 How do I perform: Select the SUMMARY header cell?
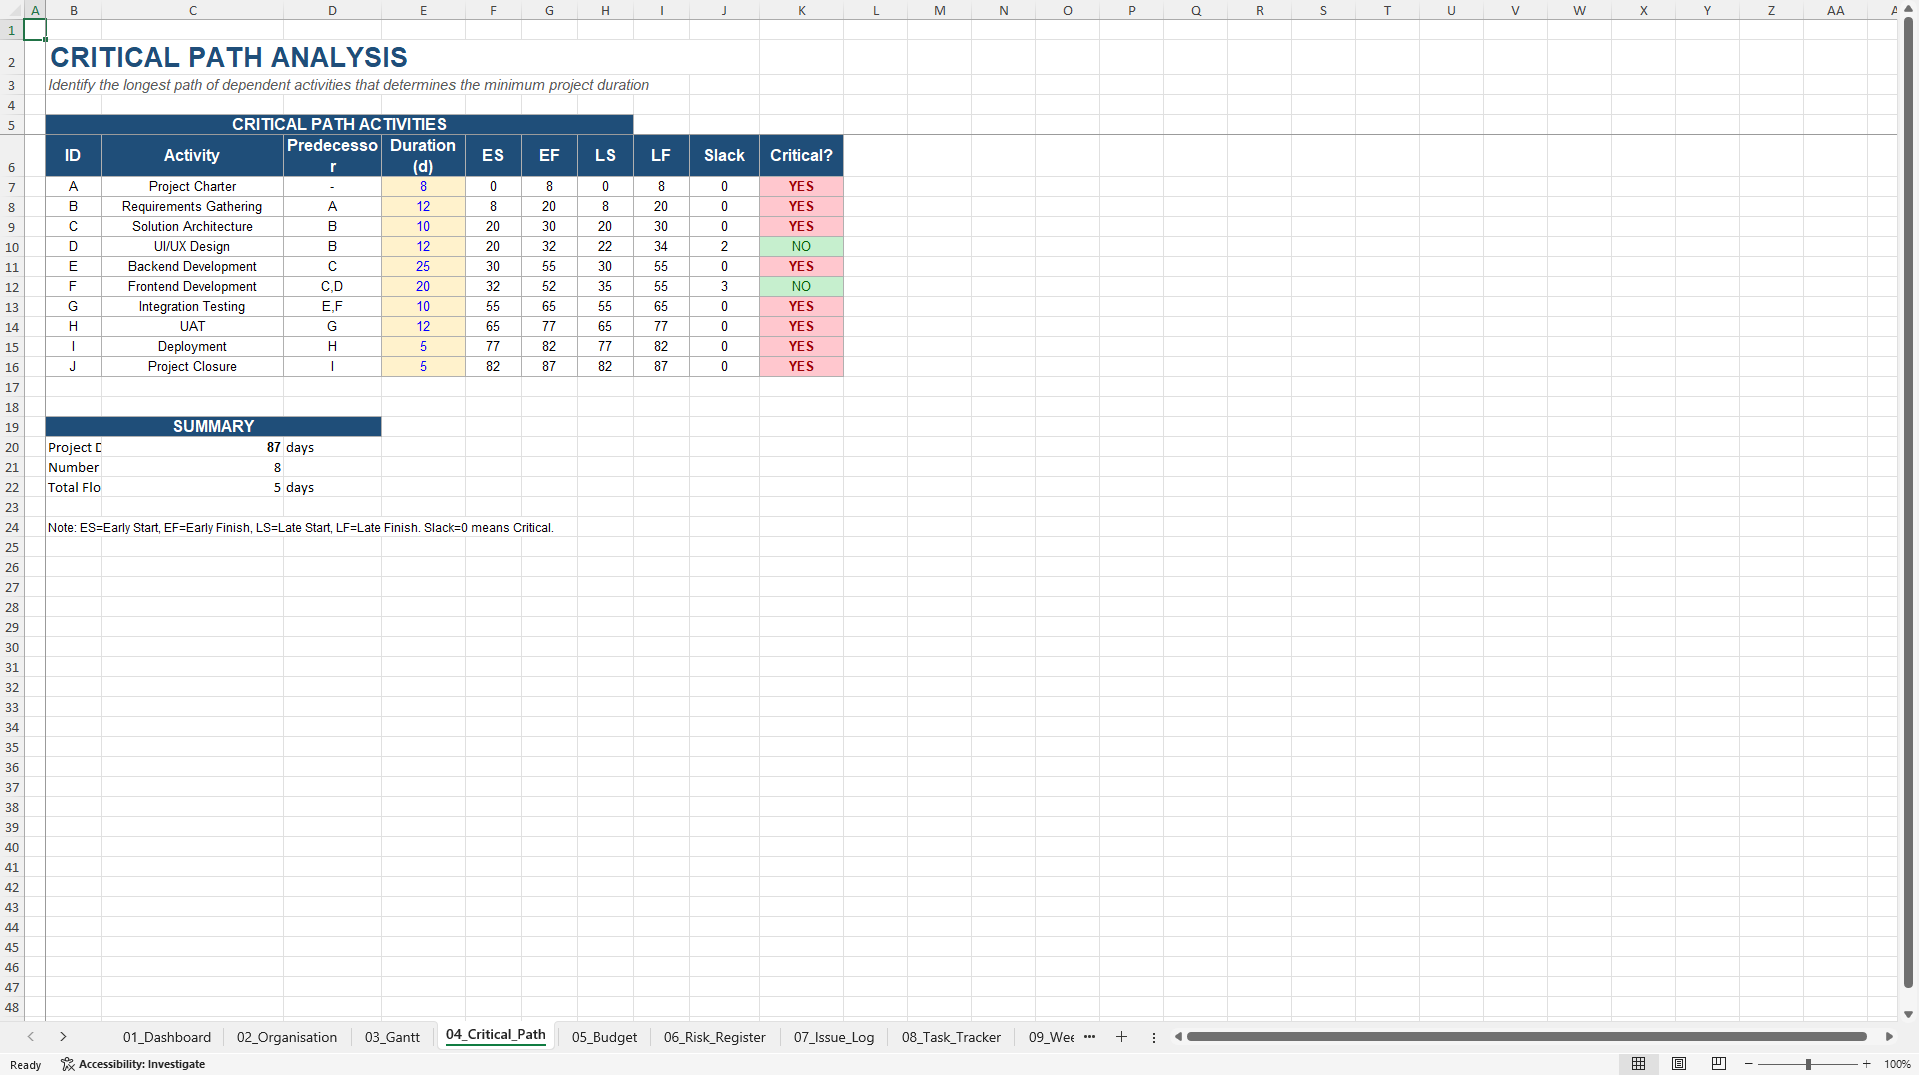click(213, 426)
